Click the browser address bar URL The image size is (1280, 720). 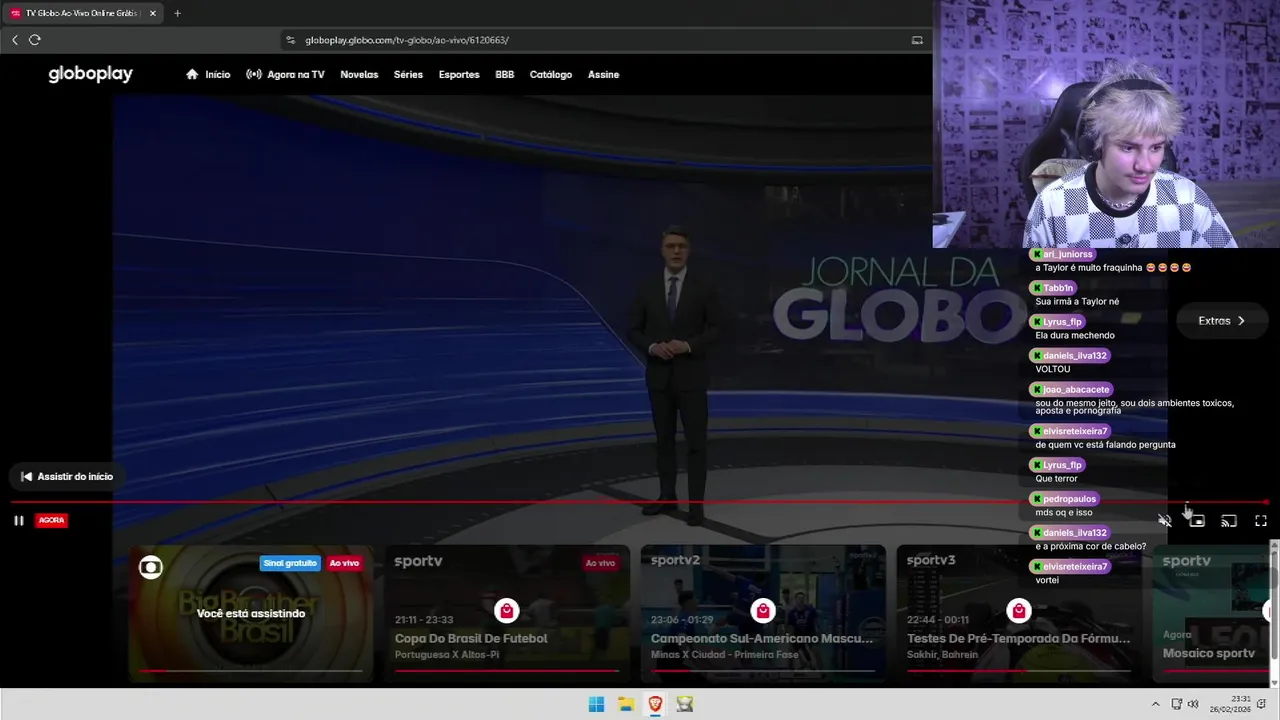pos(407,40)
